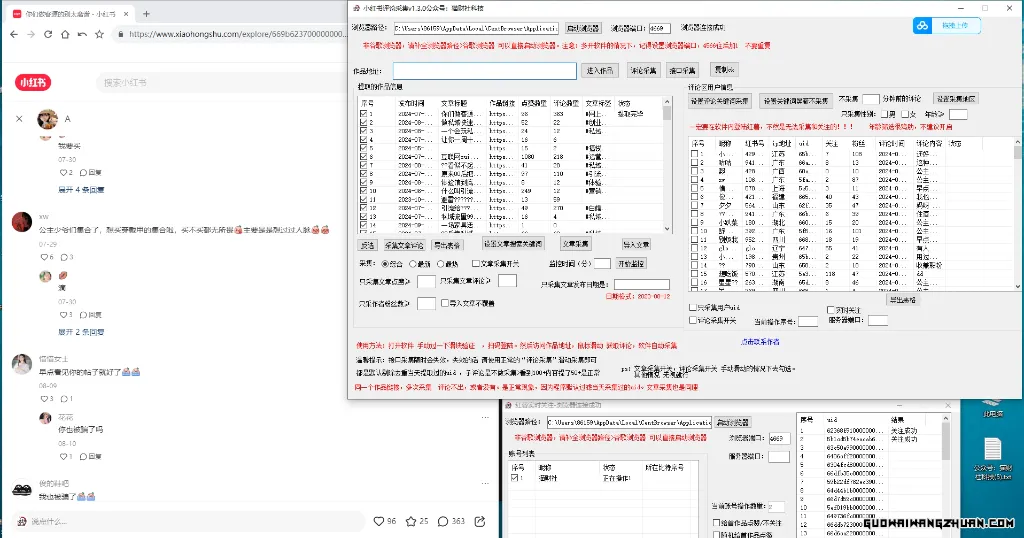Screen dimensions: 1024x538
Task: Toggle the 文章采集开关 checkbox
Action: click(x=475, y=264)
